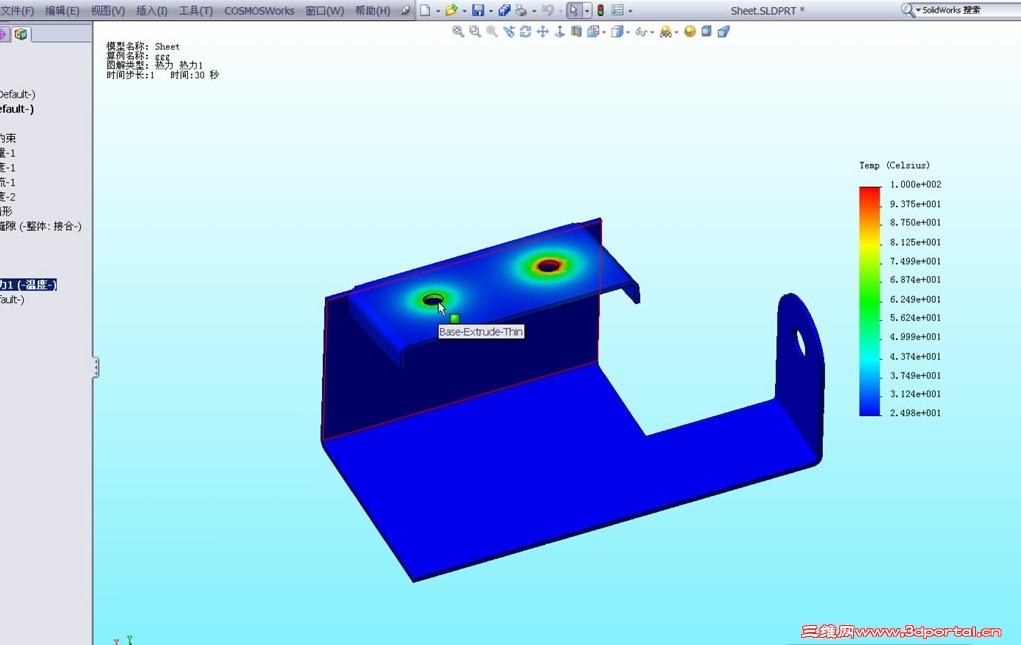The height and width of the screenshot is (645, 1021).
Task: Select the 热力1 (-温度-) plot item
Action: pos(28,284)
